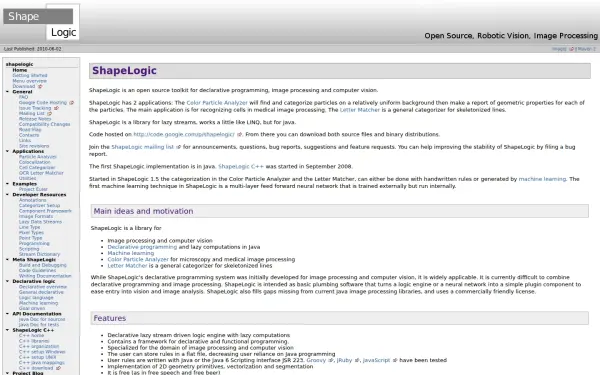Open C++ java mappings in the sidebar
This screenshot has height=375, width=600.
[x=42, y=362]
